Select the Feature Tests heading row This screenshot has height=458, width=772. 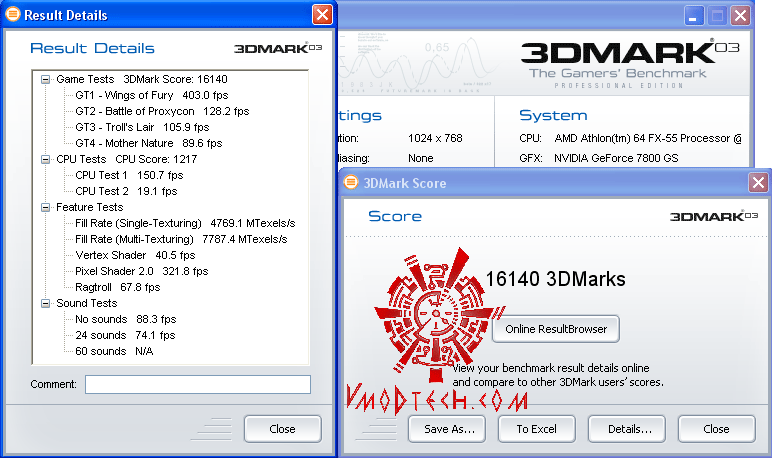click(90, 207)
